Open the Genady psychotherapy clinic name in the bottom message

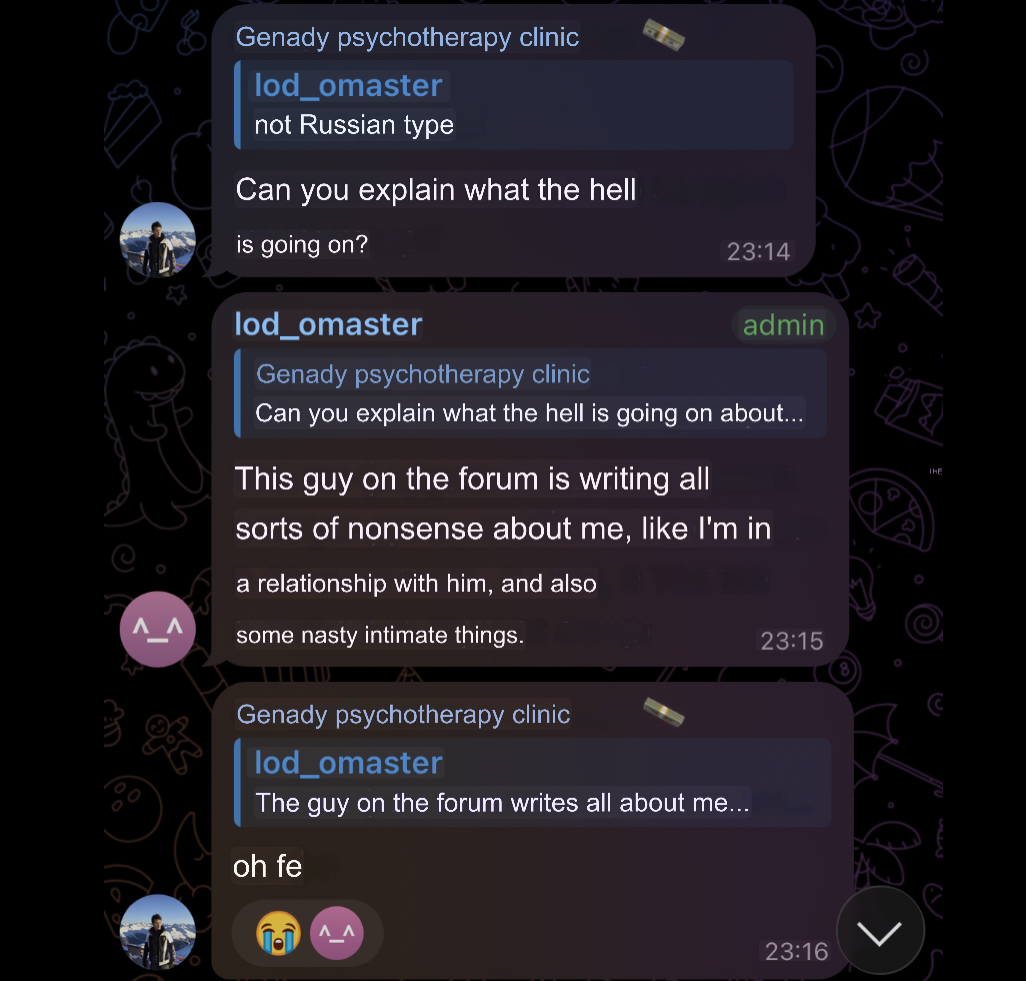(403, 715)
